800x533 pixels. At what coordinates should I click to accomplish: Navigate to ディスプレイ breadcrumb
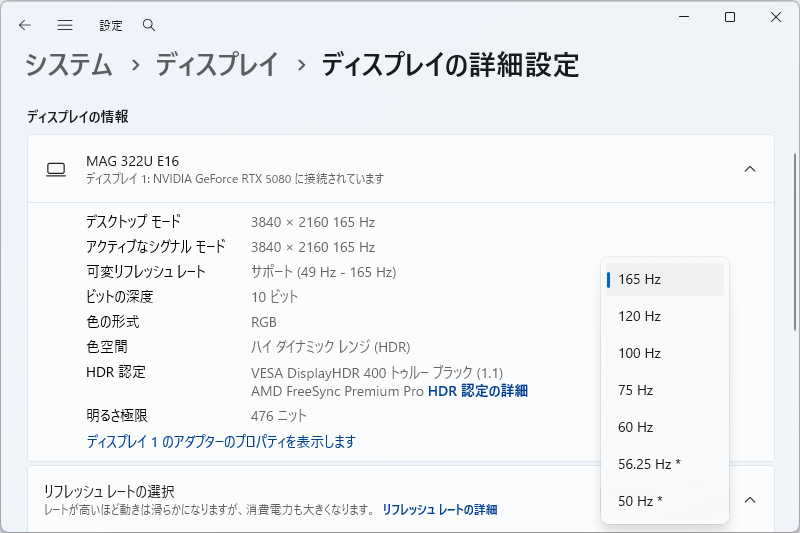pyautogui.click(x=217, y=65)
